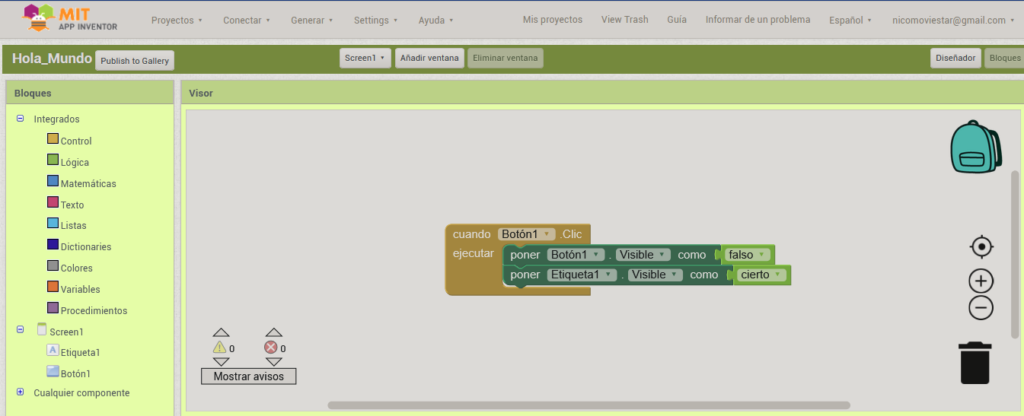
Task: Open Etiqueta1 dropdown in poner block
Action: (x=582, y=275)
